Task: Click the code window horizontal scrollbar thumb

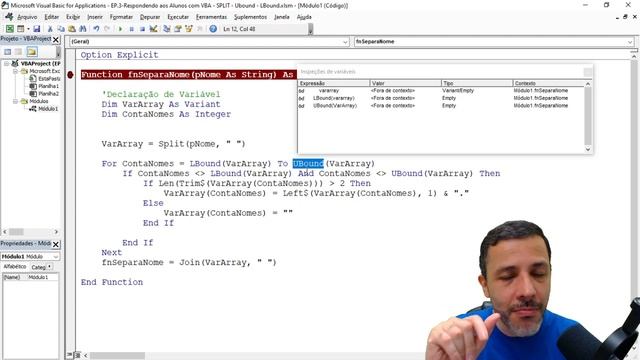Action: pyautogui.click(x=117, y=356)
